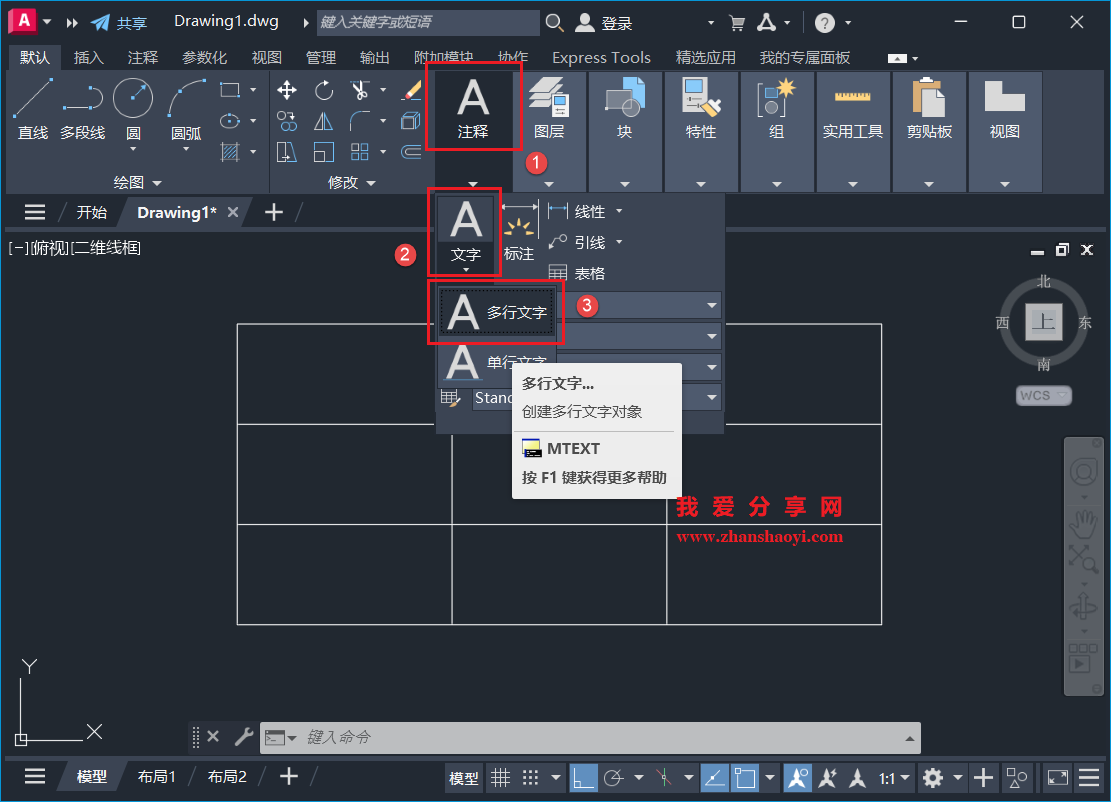Select the Line (直线) drawing tool
This screenshot has width=1111, height=802.
click(32, 107)
